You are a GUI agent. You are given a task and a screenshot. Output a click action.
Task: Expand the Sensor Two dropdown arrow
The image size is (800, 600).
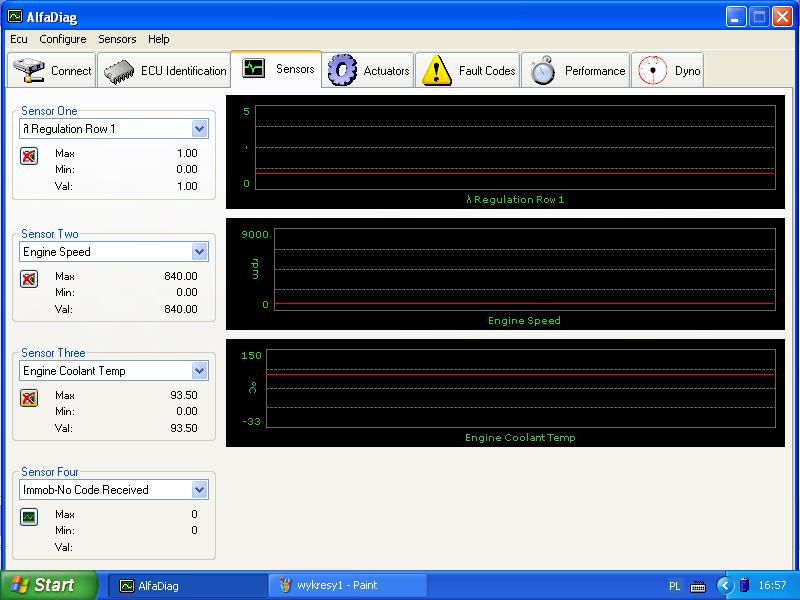coord(199,252)
